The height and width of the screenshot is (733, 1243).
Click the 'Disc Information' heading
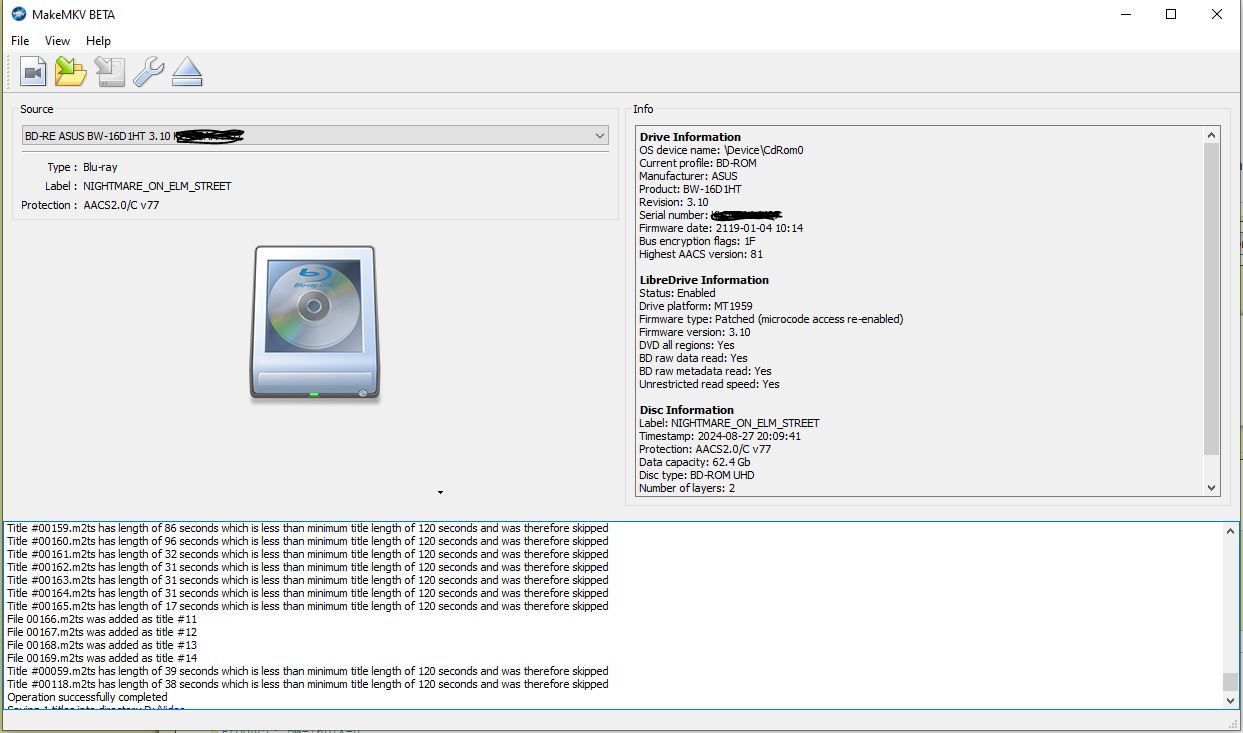[686, 410]
